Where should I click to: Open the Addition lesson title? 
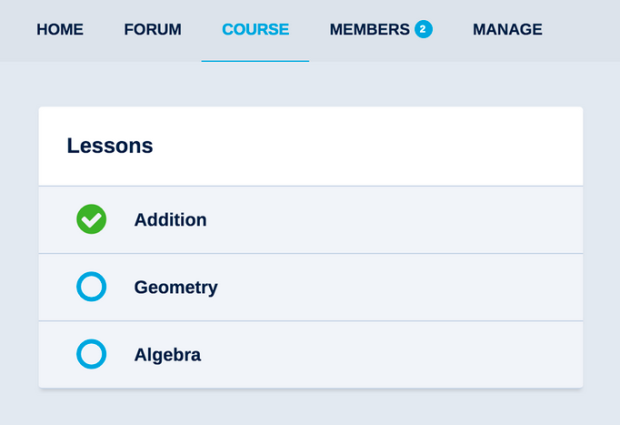170,220
